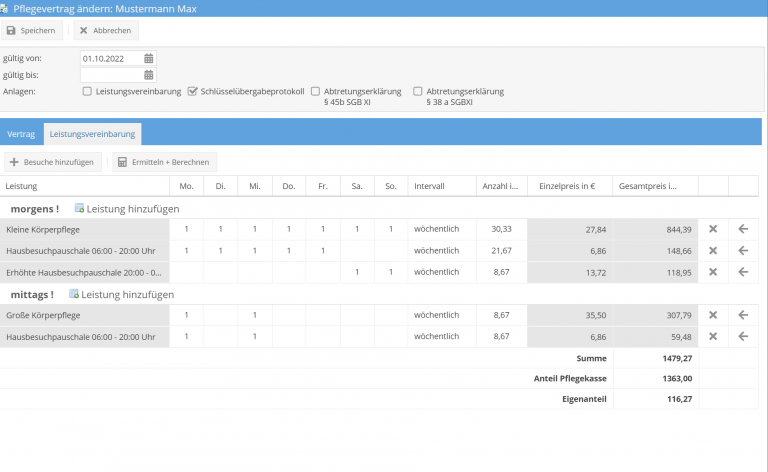Image resolution: width=768 pixels, height=472 pixels.
Task: Select the Leistungsvereinbarung tab
Action: tap(92, 133)
